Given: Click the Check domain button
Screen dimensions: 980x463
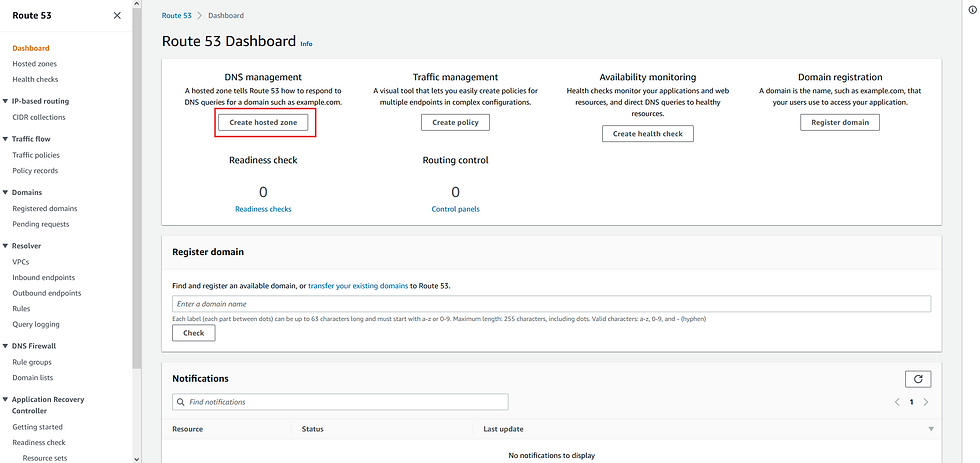Looking at the screenshot, I should pyautogui.click(x=194, y=334).
